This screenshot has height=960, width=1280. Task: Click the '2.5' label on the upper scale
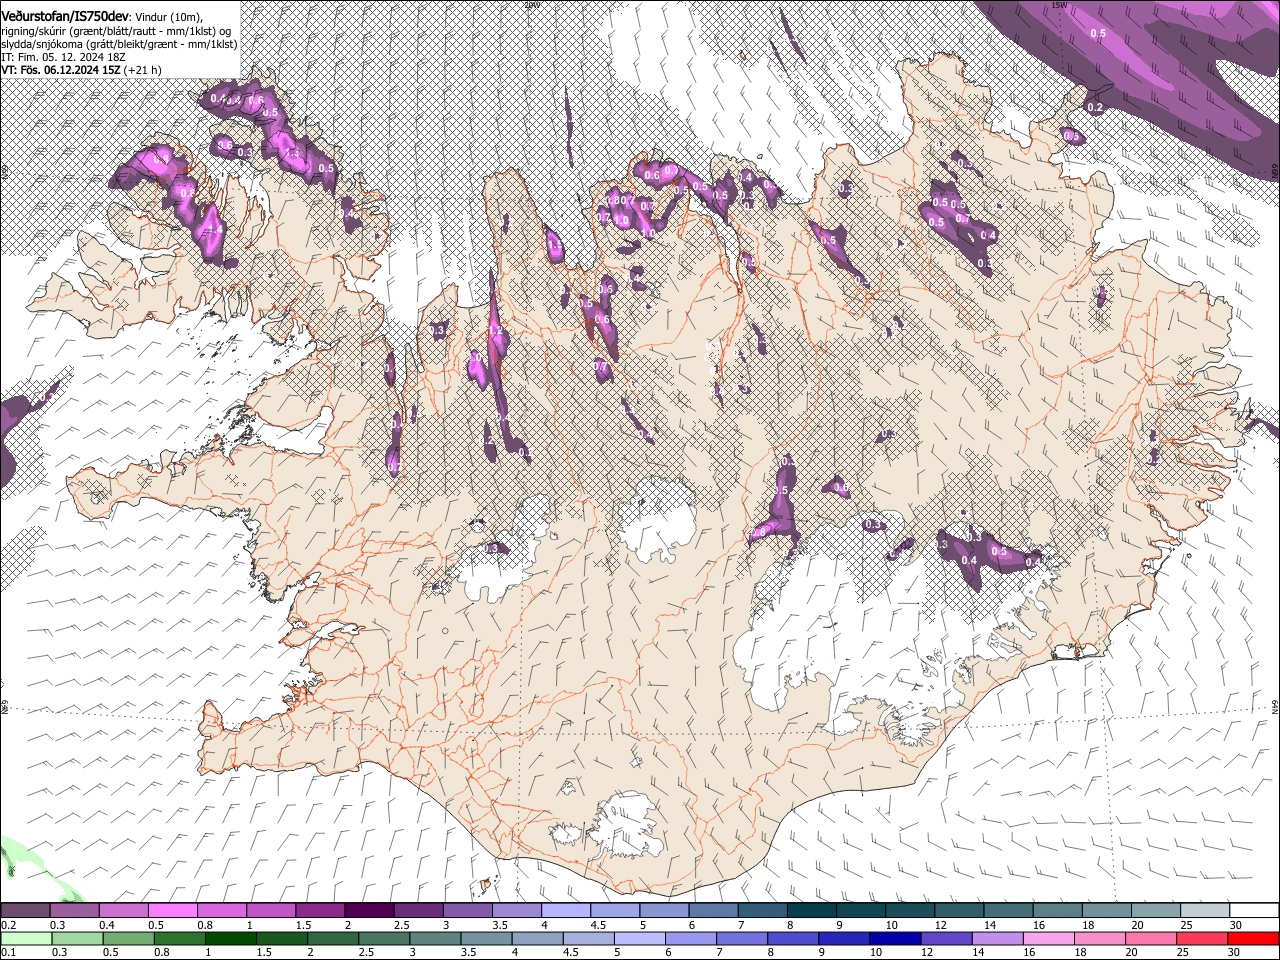tap(401, 924)
